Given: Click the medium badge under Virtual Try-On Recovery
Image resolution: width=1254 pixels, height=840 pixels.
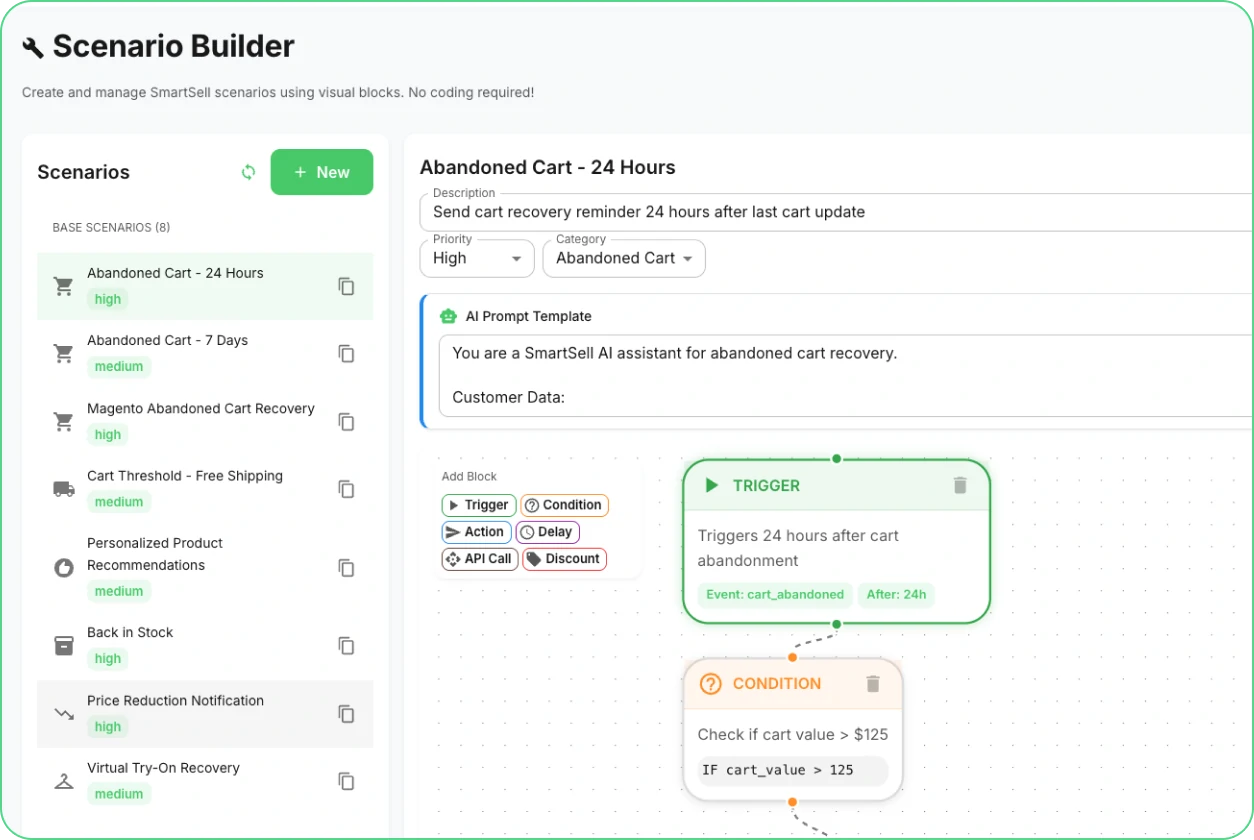Looking at the screenshot, I should pos(119,794).
